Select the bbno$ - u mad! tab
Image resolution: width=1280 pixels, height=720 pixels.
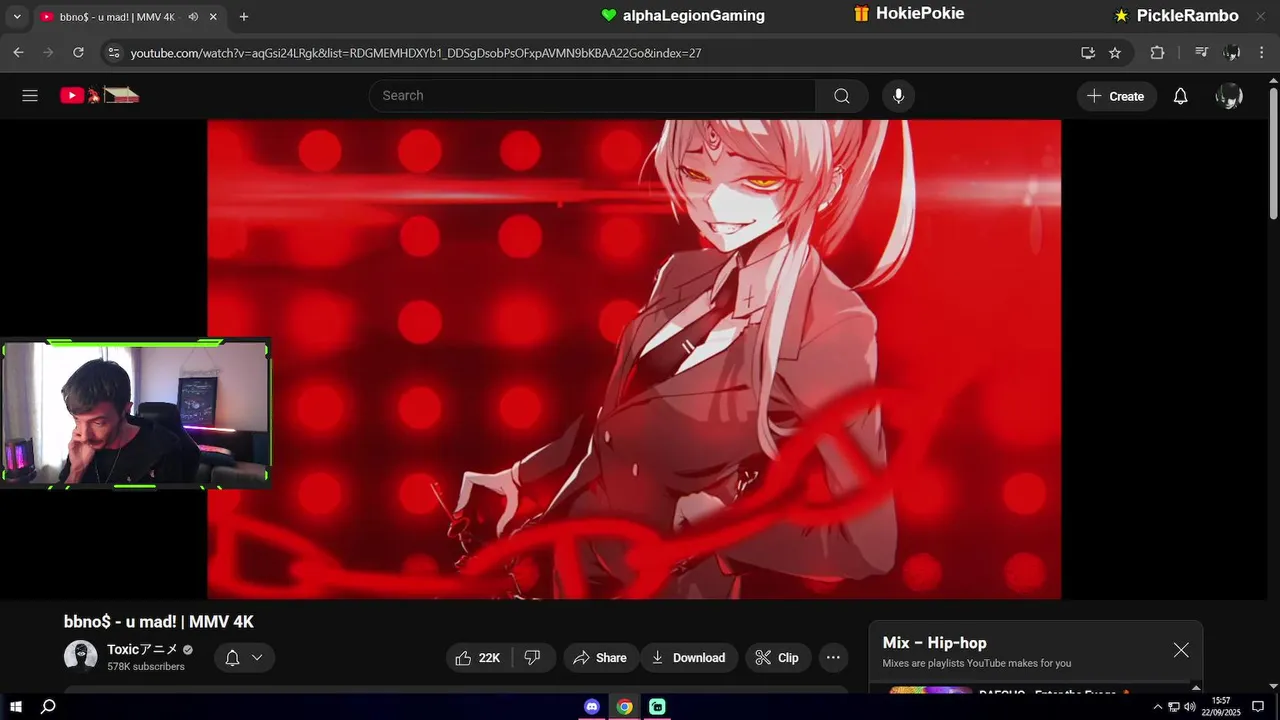coord(118,17)
